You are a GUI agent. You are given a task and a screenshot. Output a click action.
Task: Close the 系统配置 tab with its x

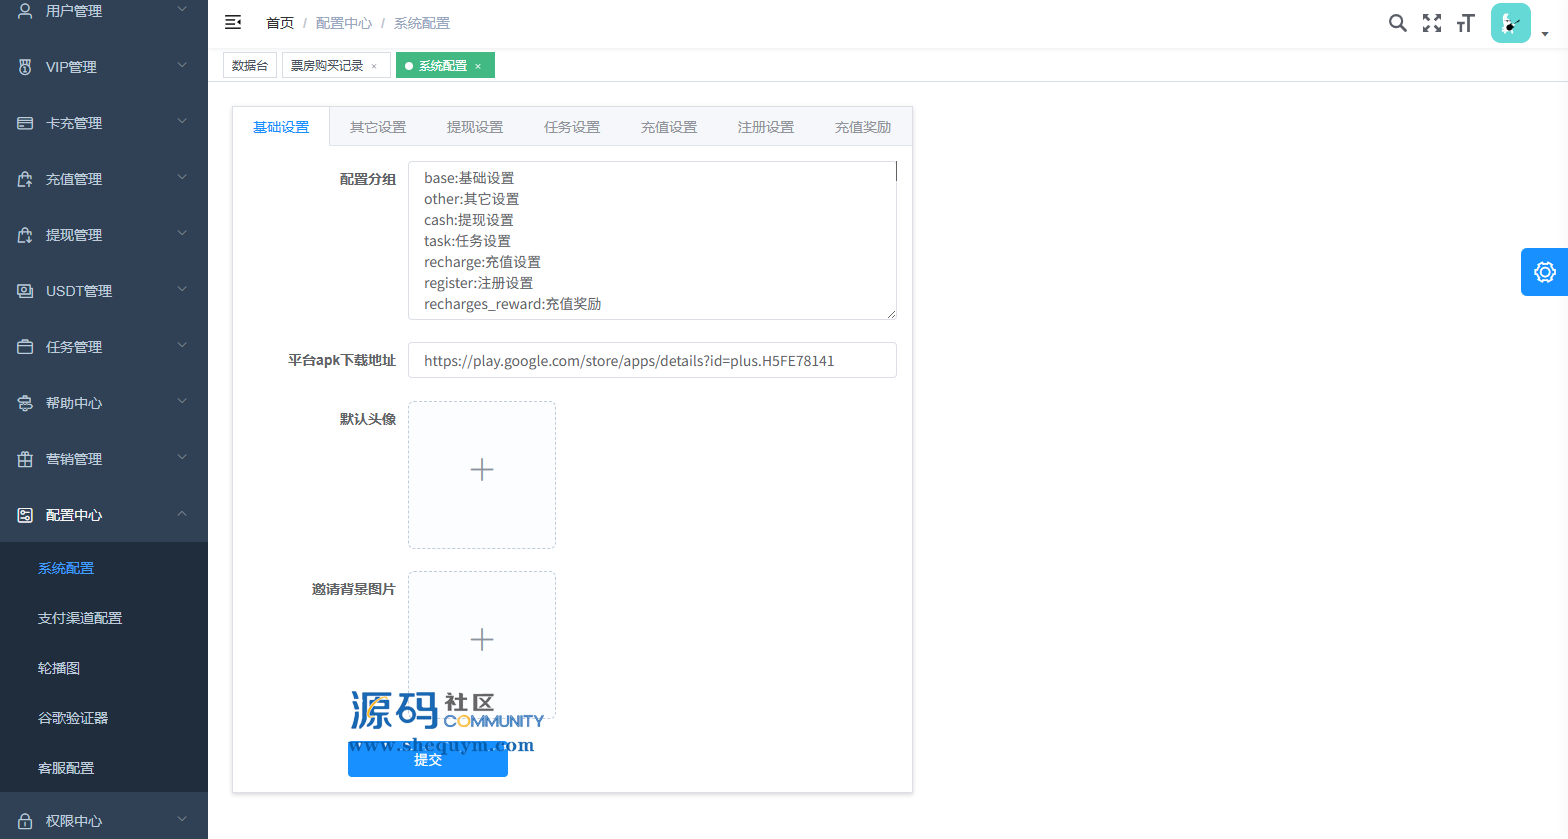click(478, 66)
